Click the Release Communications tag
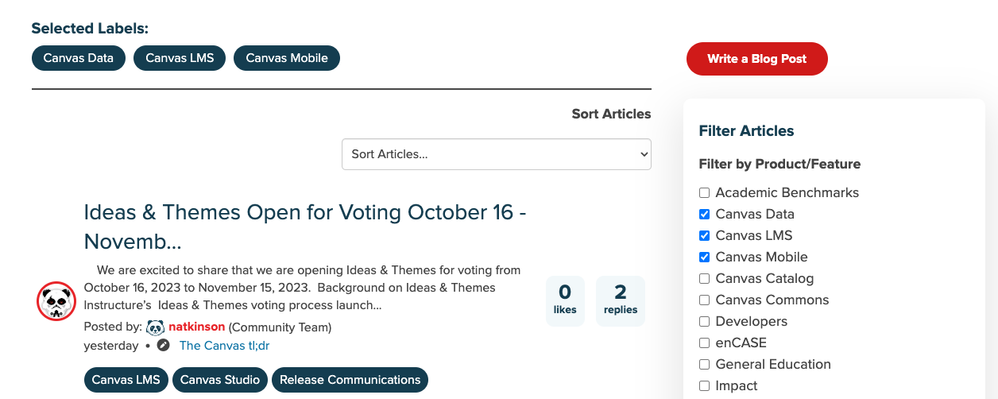Viewport: 998px width, 399px height. [x=350, y=380]
